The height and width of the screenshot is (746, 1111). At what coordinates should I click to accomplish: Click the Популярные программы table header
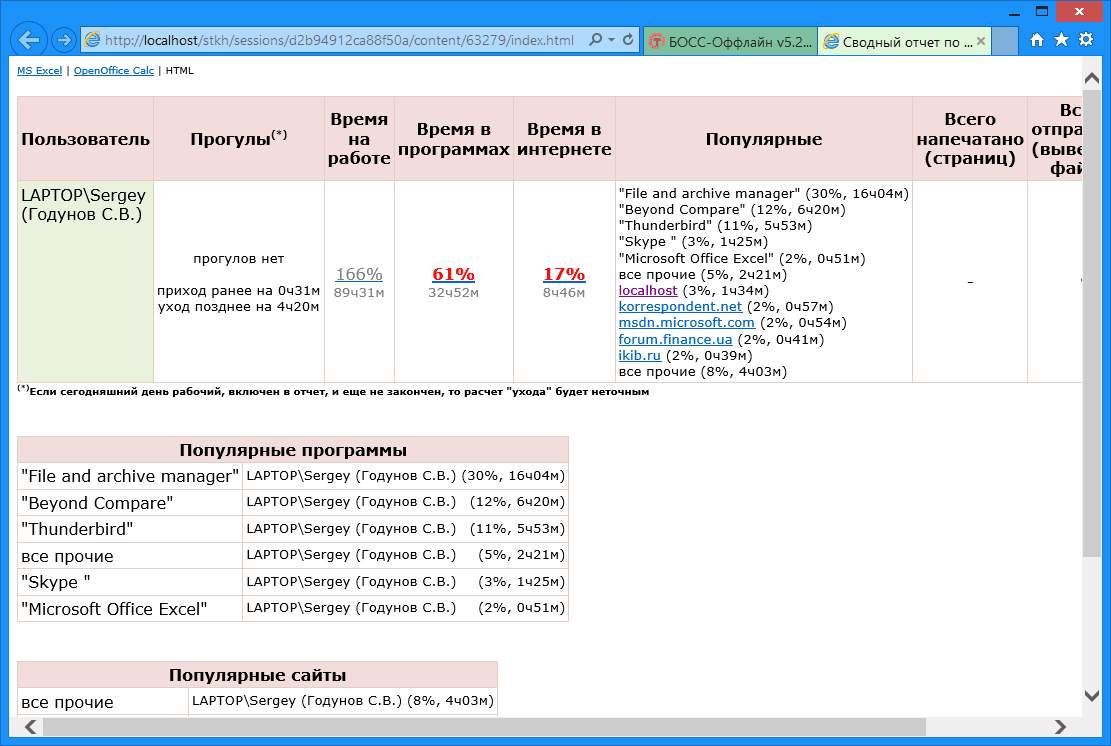pos(293,450)
